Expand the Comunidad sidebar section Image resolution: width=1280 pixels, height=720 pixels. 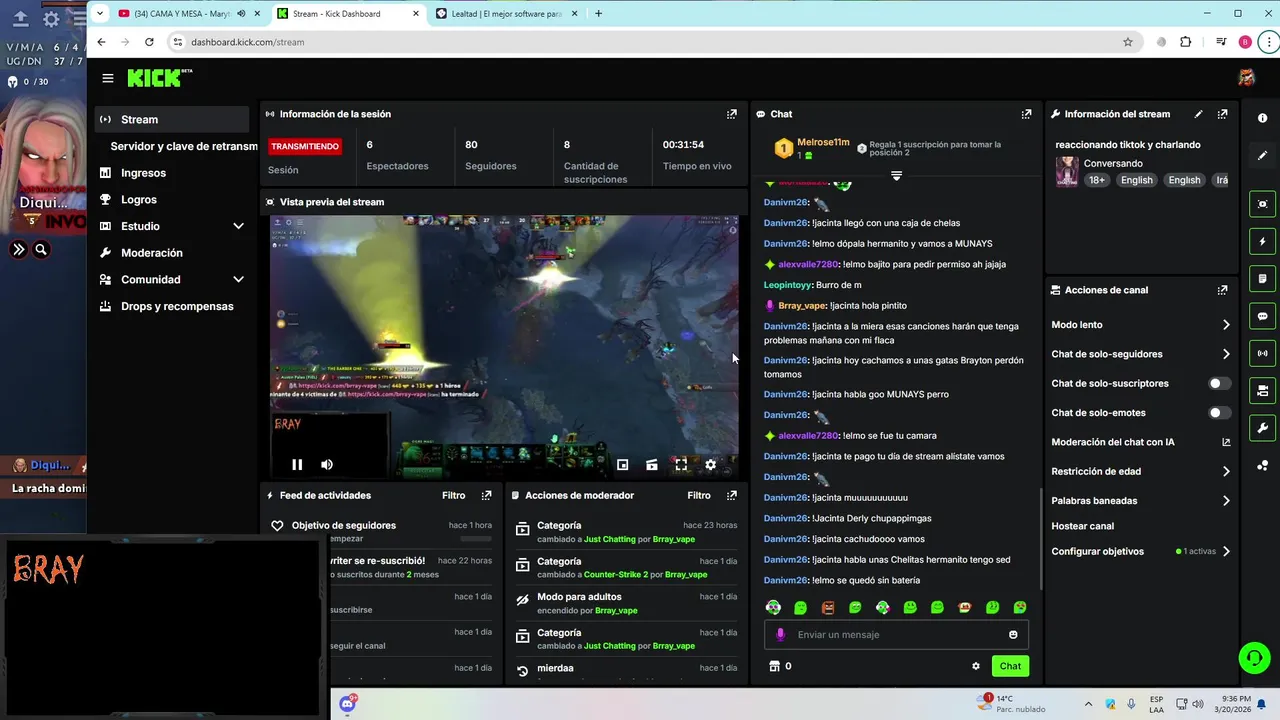(x=238, y=279)
